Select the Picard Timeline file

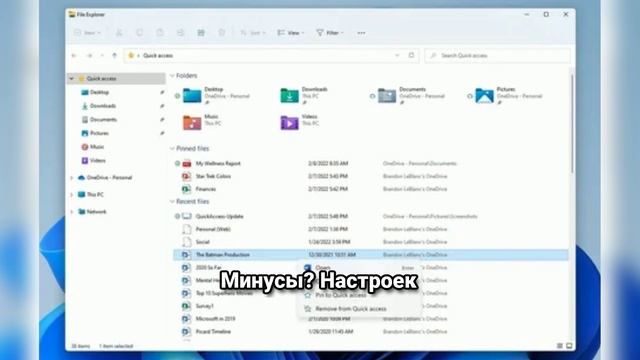(x=213, y=331)
